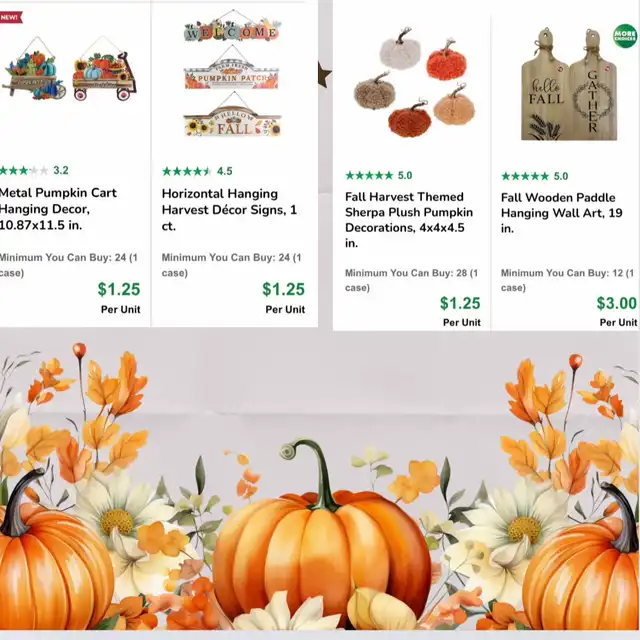Click the NEW! badge on pumpkin cart
The width and height of the screenshot is (640, 640).
tap(11, 17)
